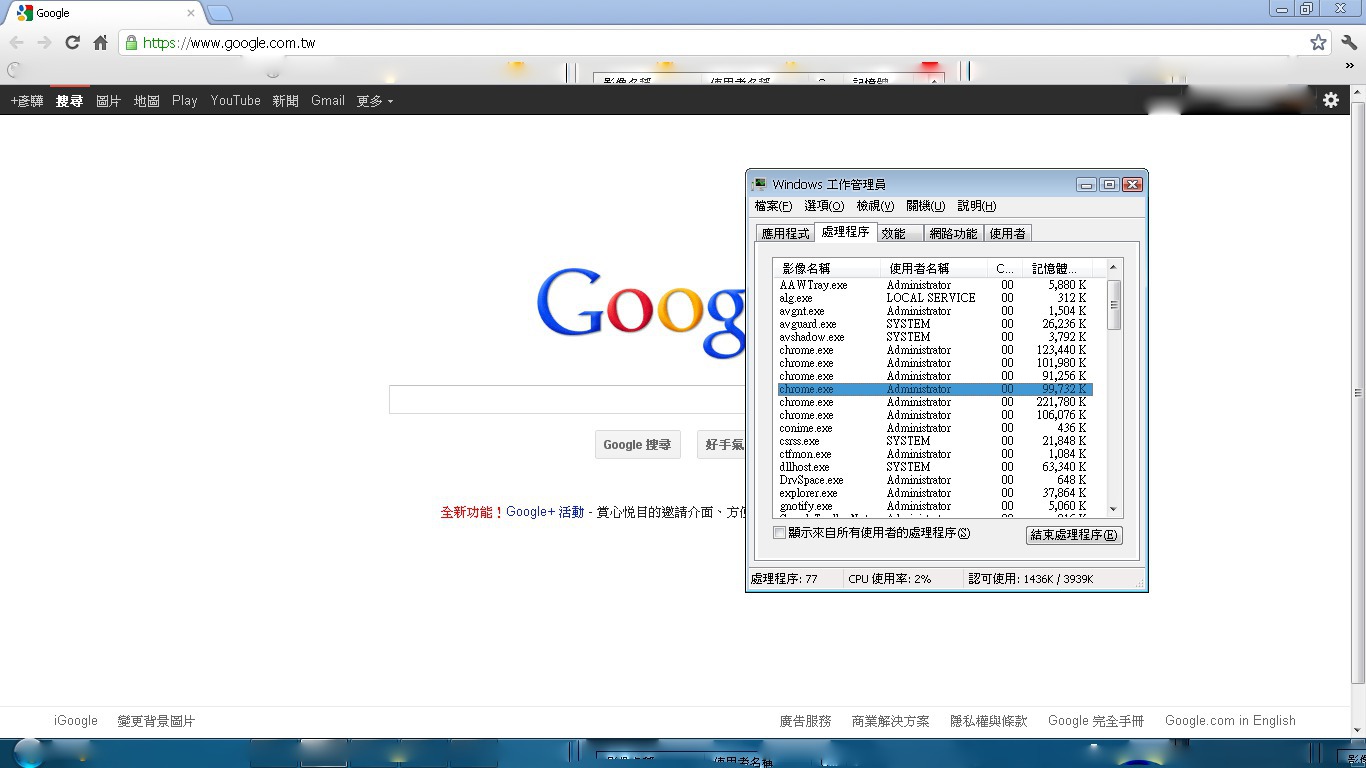The height and width of the screenshot is (768, 1366).
Task: Open the Google+ 活動 link
Action: click(x=545, y=512)
